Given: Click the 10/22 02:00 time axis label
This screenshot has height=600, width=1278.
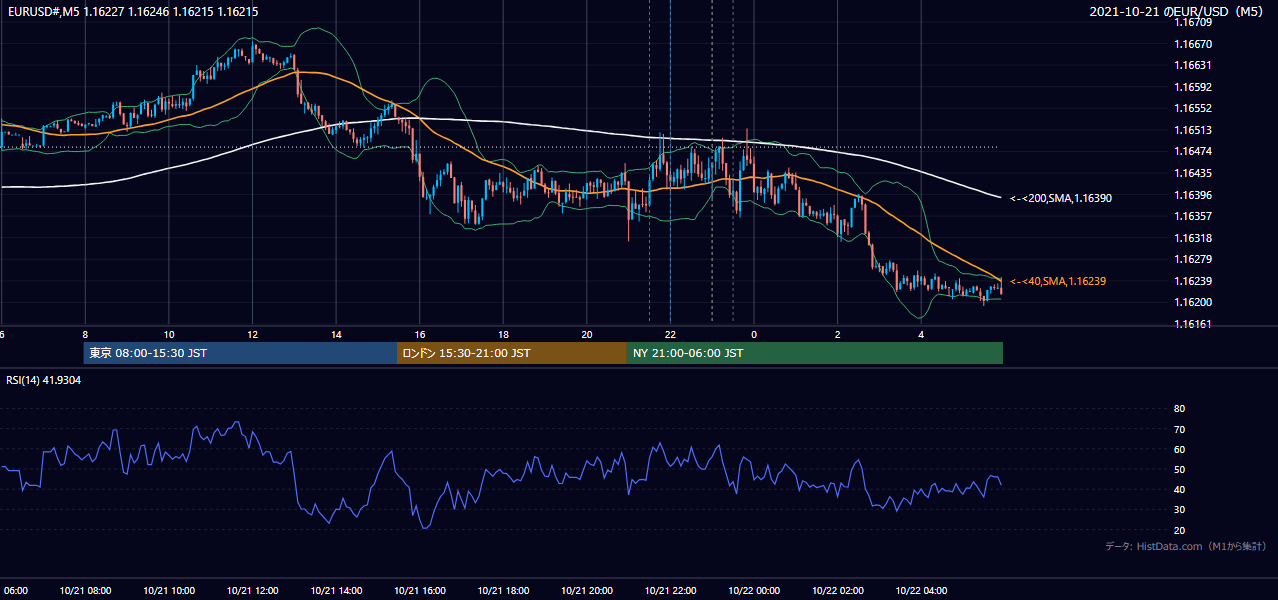Looking at the screenshot, I should tap(837, 590).
